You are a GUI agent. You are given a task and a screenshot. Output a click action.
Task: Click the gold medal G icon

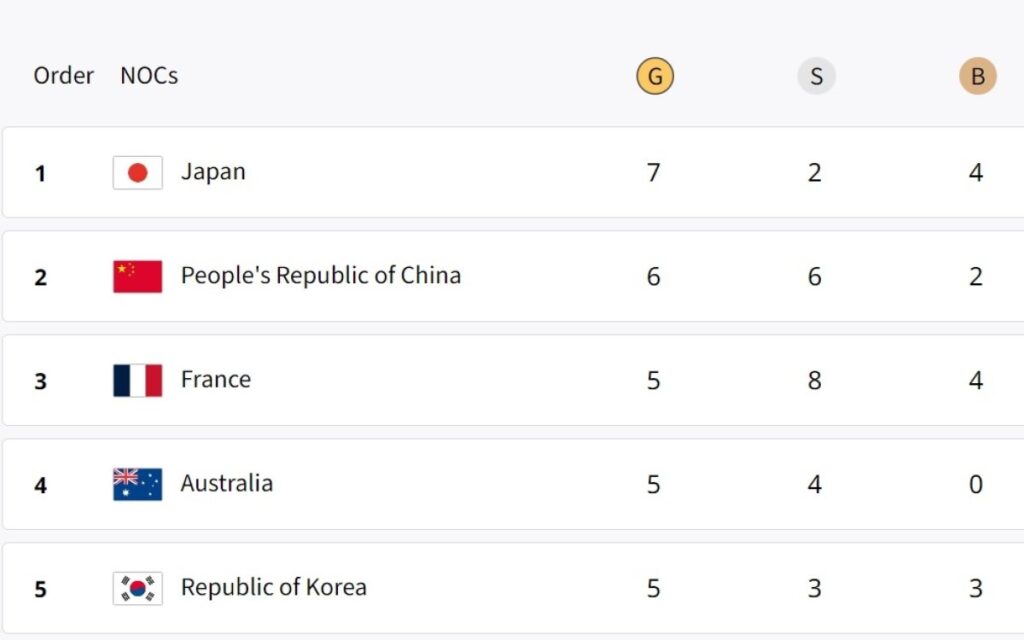655,76
